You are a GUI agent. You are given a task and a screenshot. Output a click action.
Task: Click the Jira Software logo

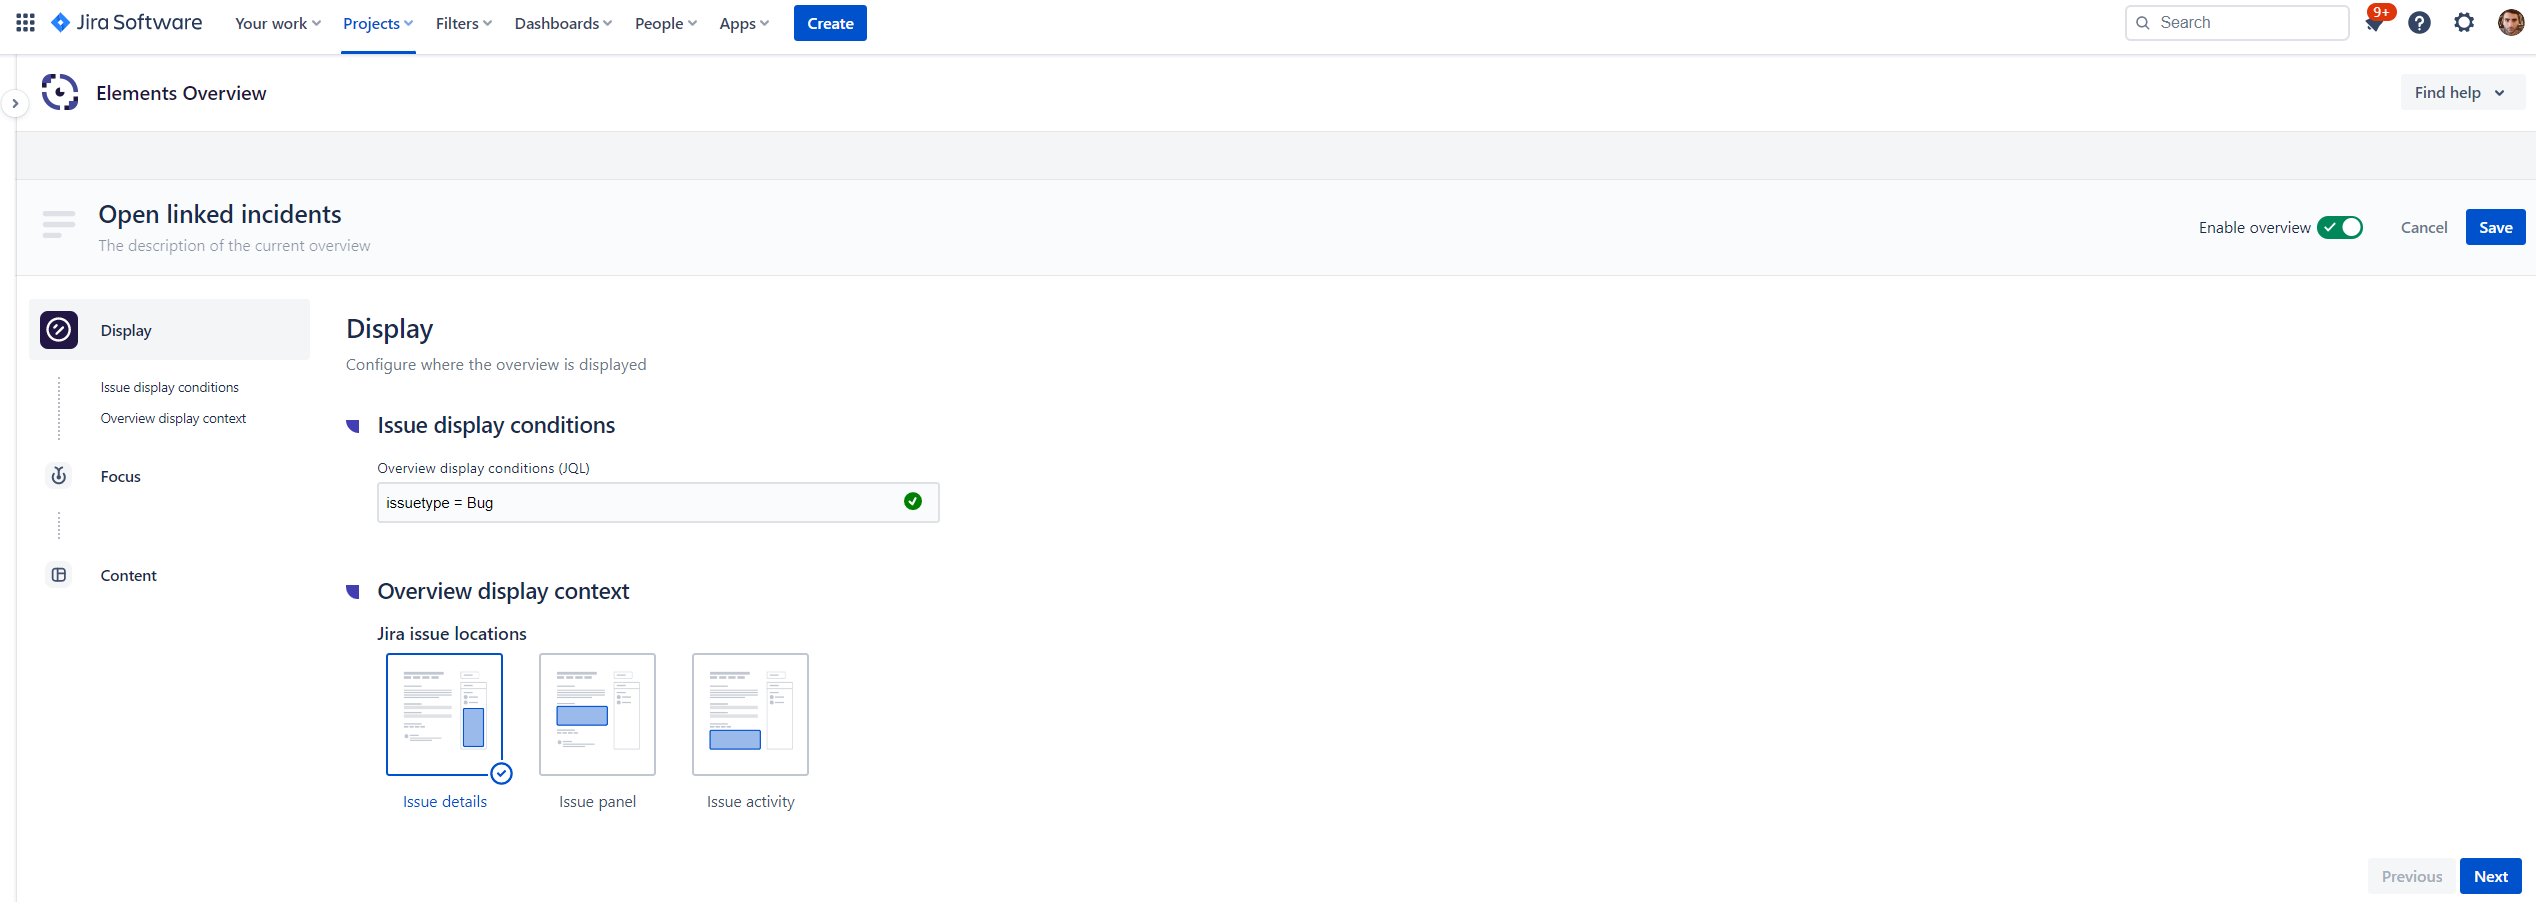pos(127,23)
